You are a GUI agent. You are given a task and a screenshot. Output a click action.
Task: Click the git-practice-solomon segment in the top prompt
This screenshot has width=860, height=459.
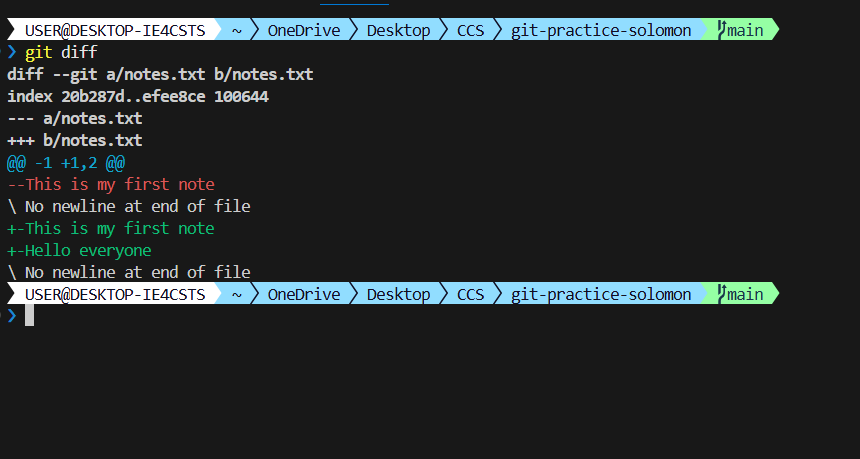tap(600, 30)
